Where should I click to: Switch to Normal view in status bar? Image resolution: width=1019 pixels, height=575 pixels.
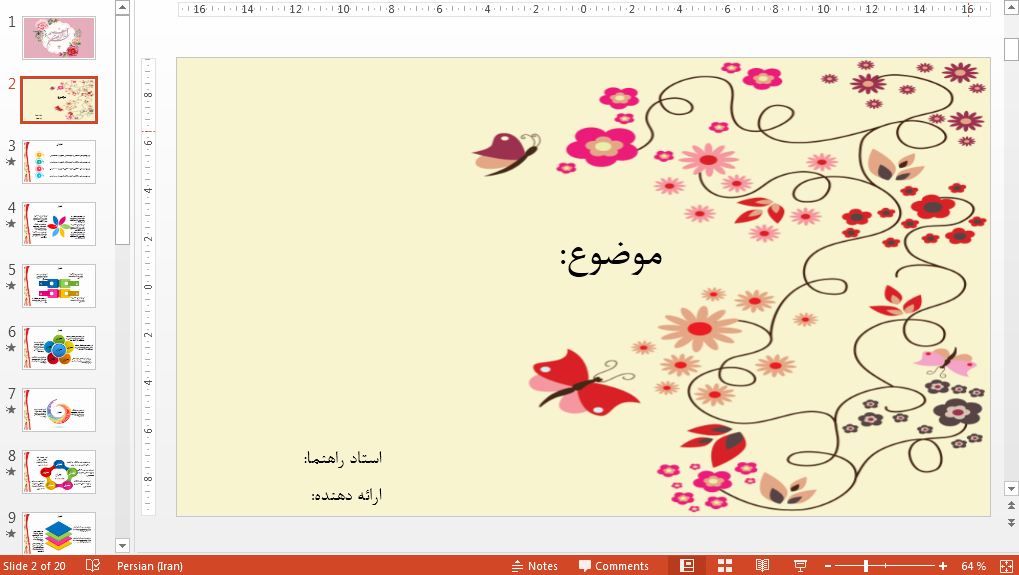click(687, 566)
